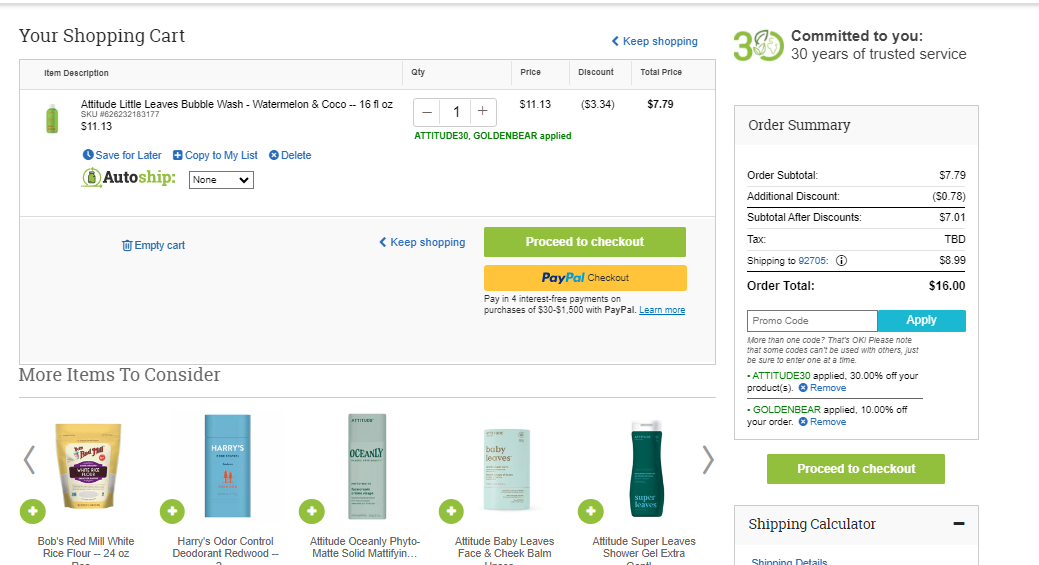Click the Apply promo button
Image resolution: width=1039 pixels, height=565 pixels.
pos(921,321)
